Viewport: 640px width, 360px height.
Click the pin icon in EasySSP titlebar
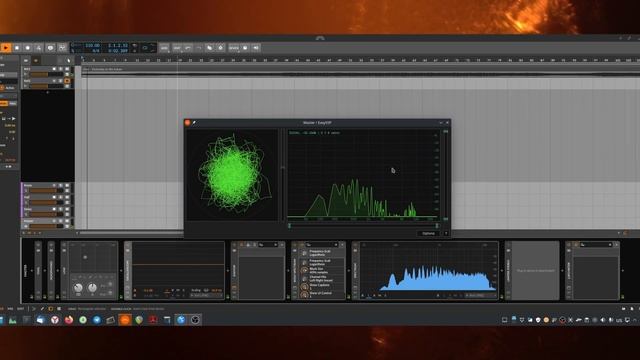tap(194, 122)
